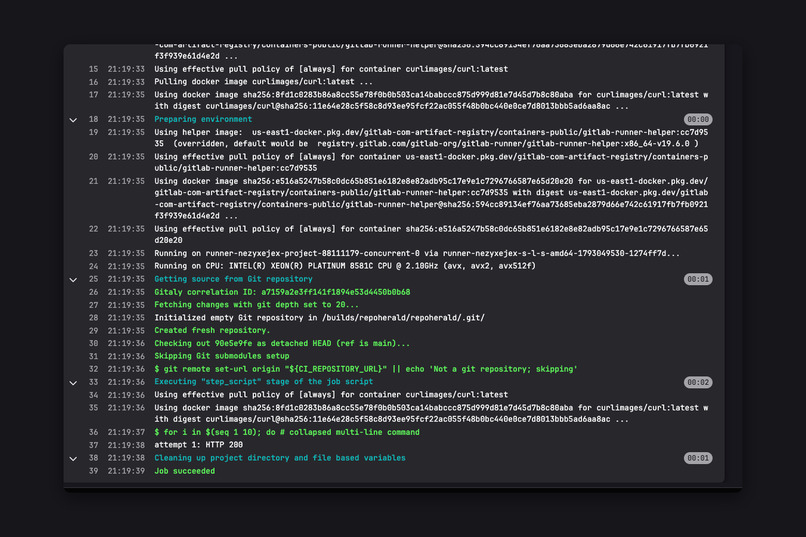This screenshot has width=806, height=537.
Task: Click 'Pulling docker image curlimages/curl:latest' line
Action: (x=263, y=82)
